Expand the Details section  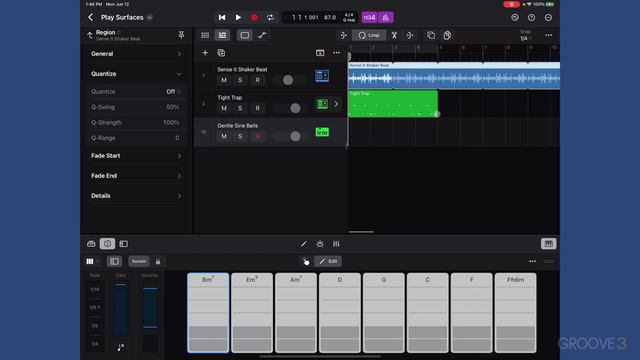point(136,196)
